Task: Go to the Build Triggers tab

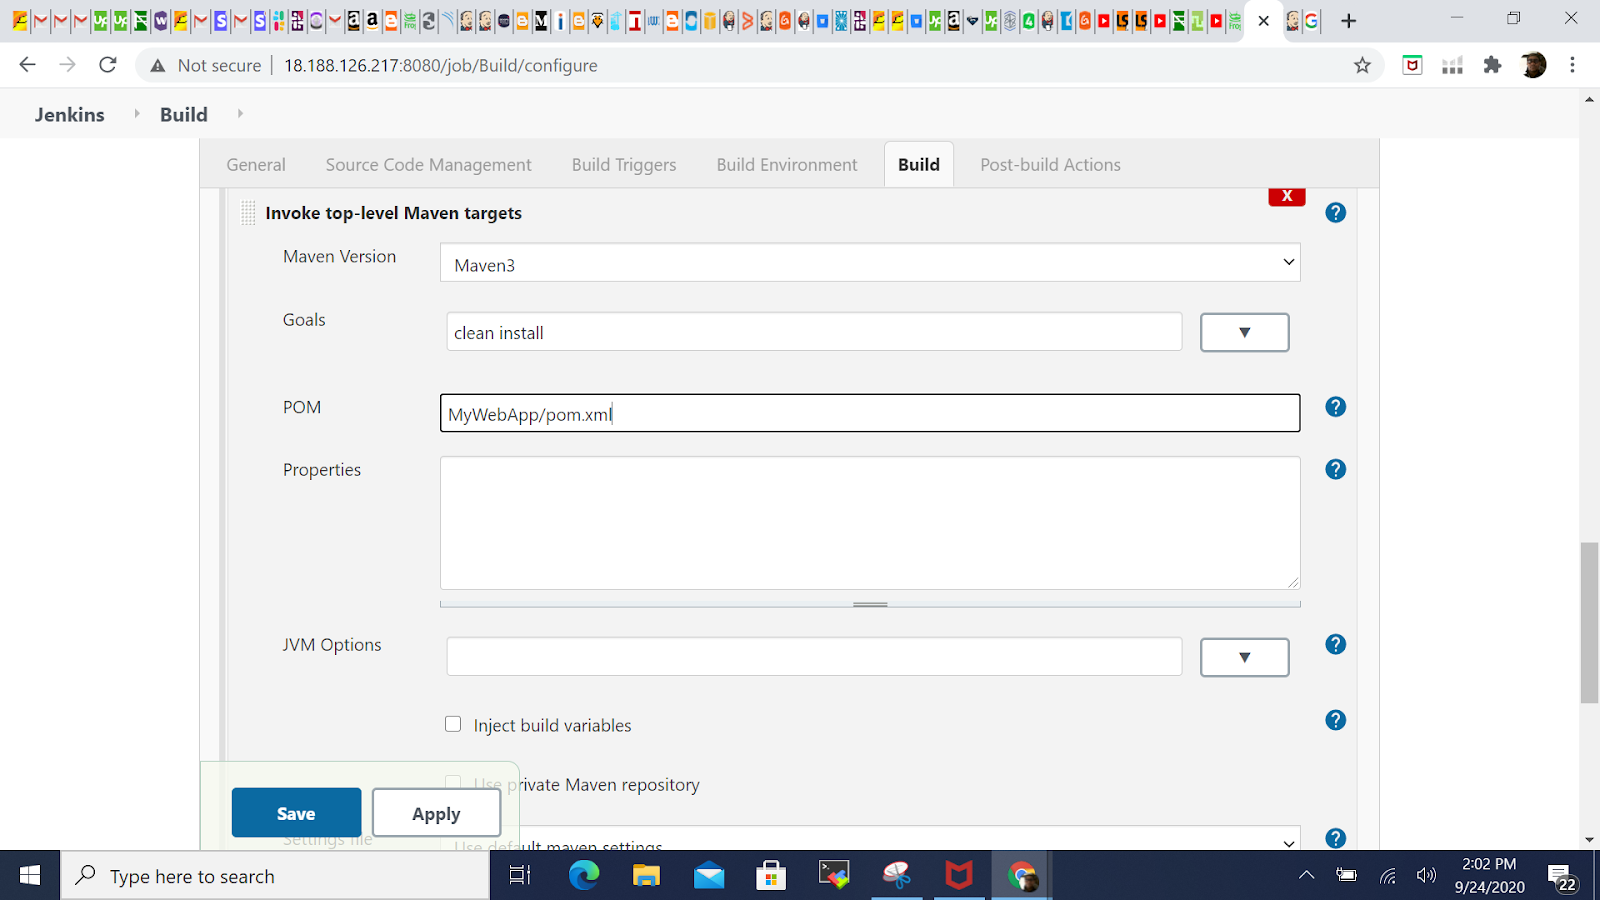Action: (624, 165)
